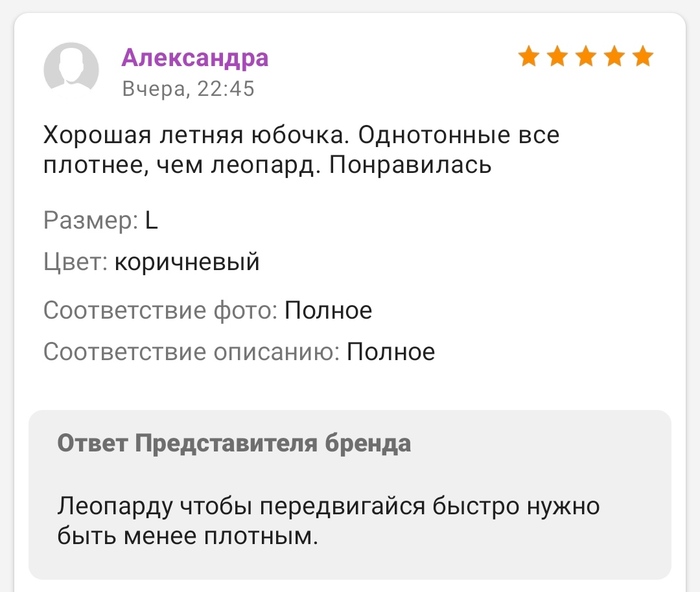
Task: Click 'Полное' next to Соответствие описанию
Action: click(391, 352)
